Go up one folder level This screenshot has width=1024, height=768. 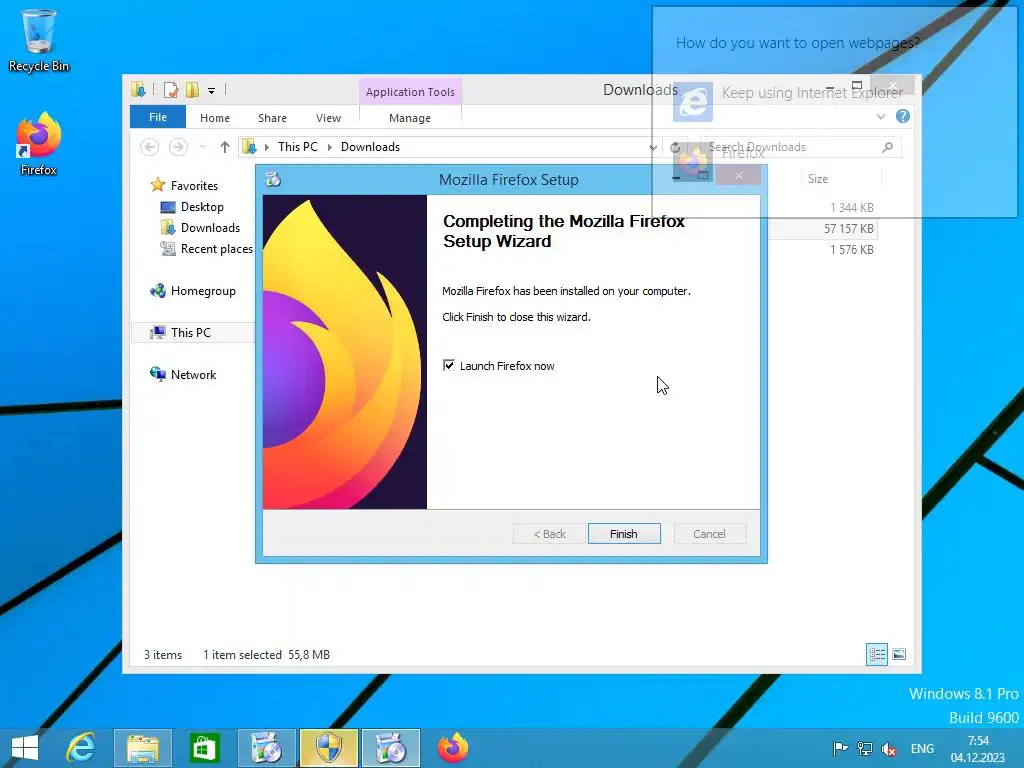point(225,147)
